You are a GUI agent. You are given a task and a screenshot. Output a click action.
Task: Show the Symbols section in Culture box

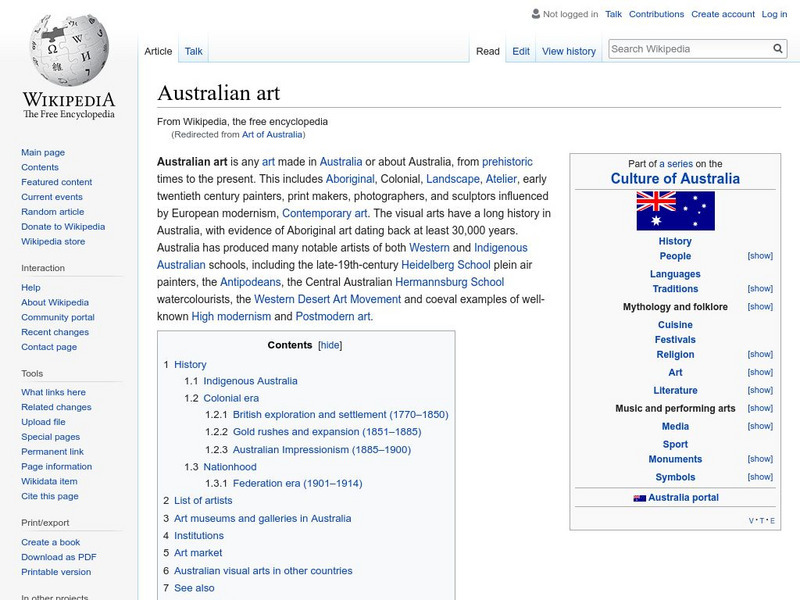coord(760,477)
